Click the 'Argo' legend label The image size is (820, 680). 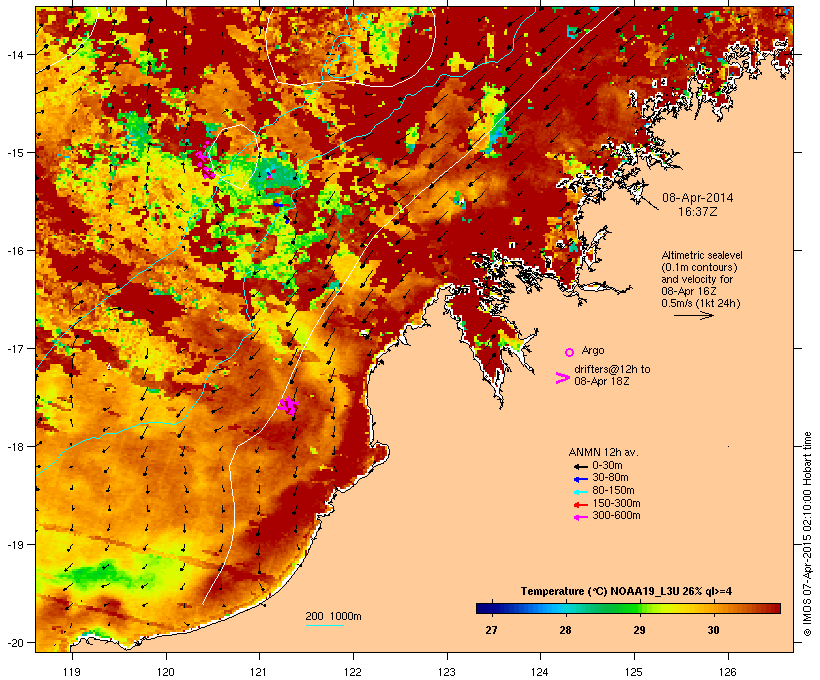[593, 350]
